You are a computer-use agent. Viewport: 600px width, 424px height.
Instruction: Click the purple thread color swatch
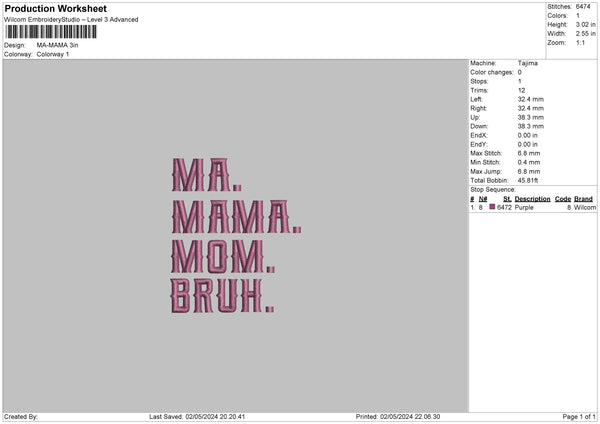492,207
